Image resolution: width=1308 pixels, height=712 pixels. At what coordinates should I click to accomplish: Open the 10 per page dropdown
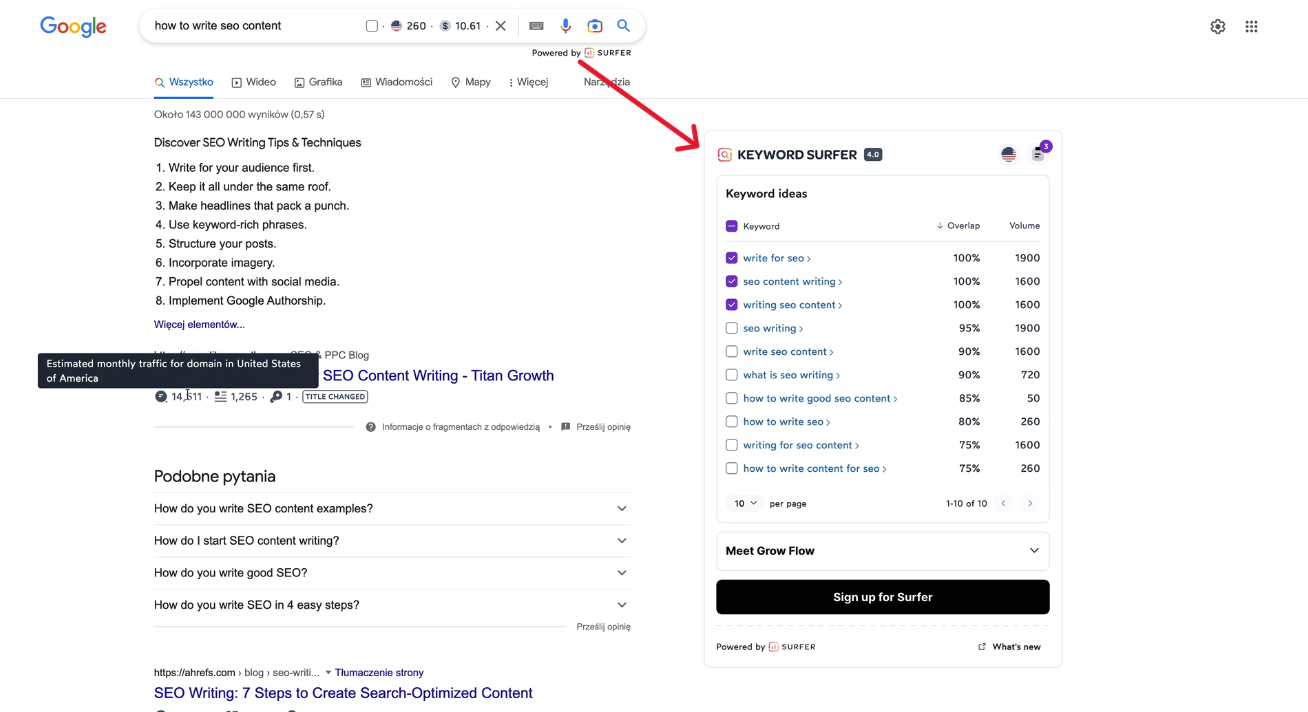click(745, 504)
